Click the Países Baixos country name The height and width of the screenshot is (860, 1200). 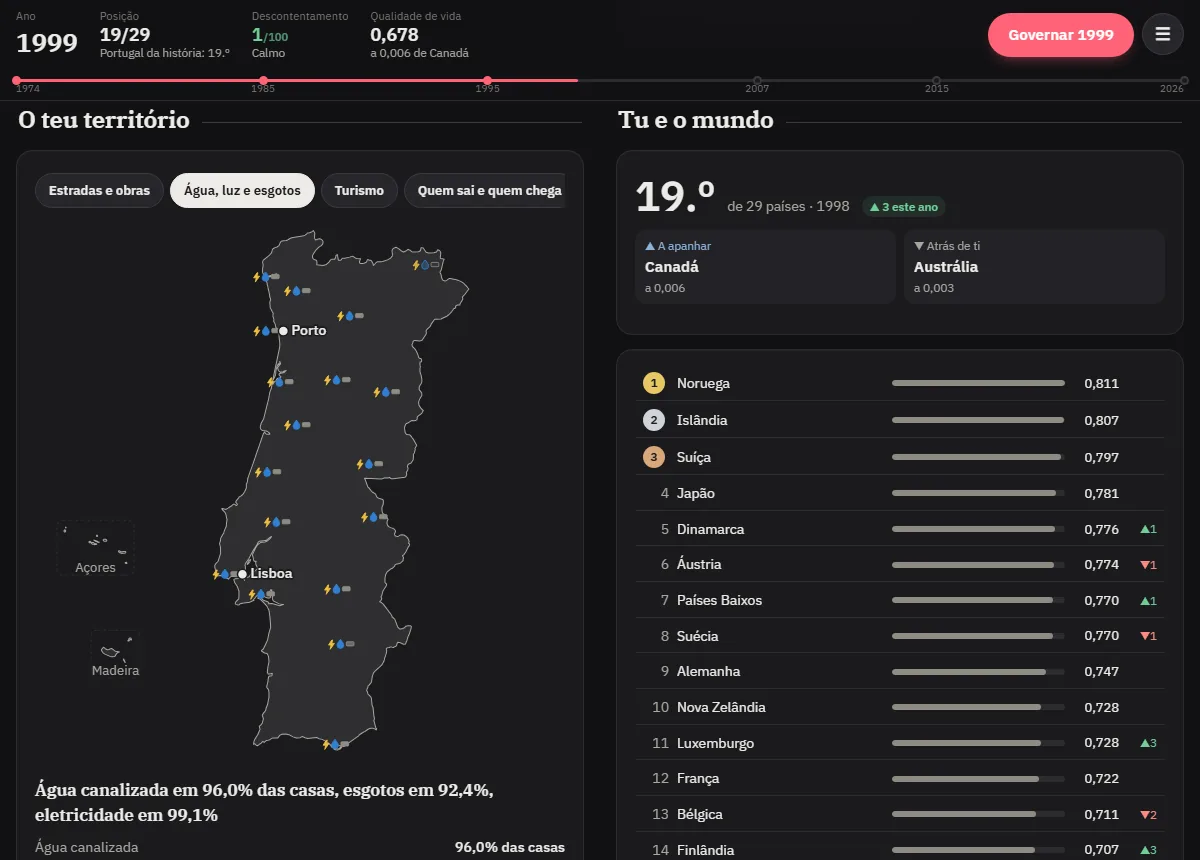719,601
